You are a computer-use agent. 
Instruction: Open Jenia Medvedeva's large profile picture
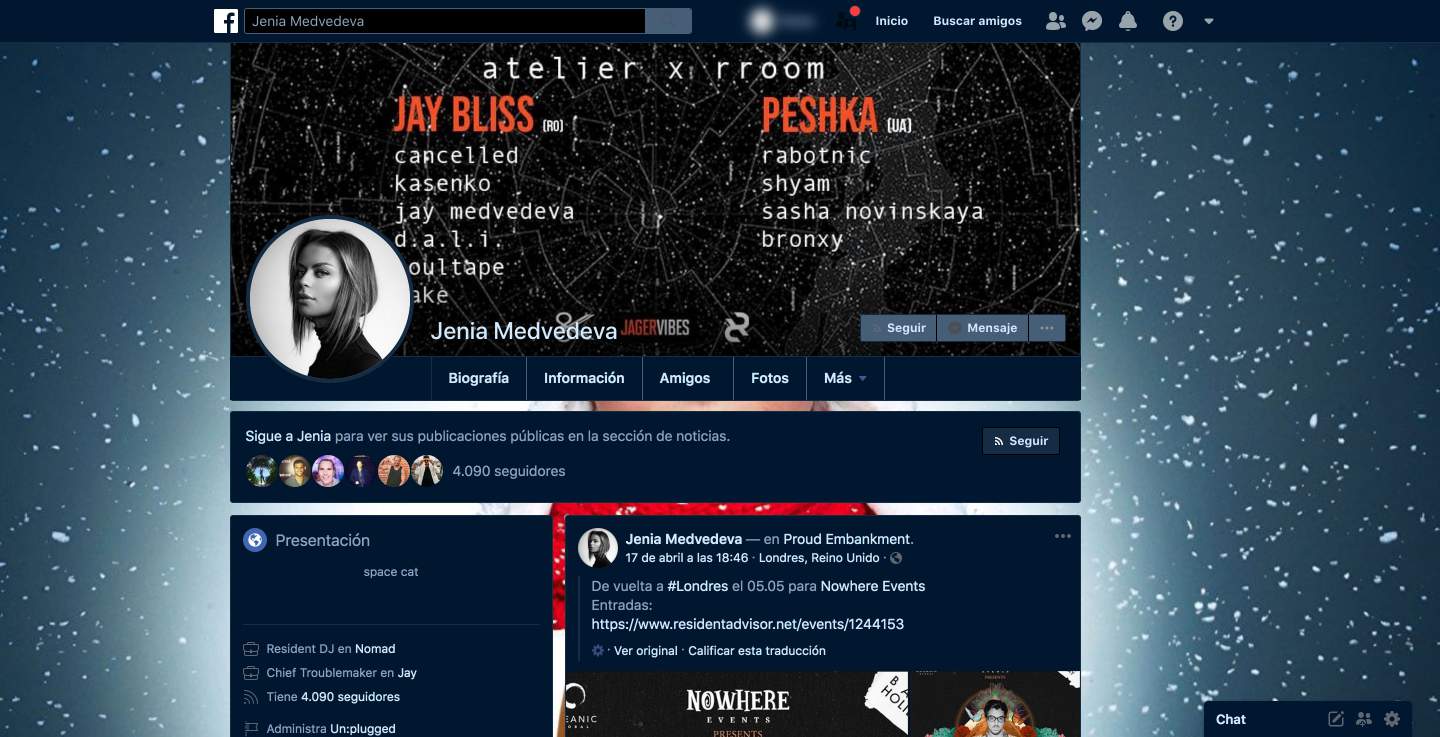pyautogui.click(x=329, y=300)
